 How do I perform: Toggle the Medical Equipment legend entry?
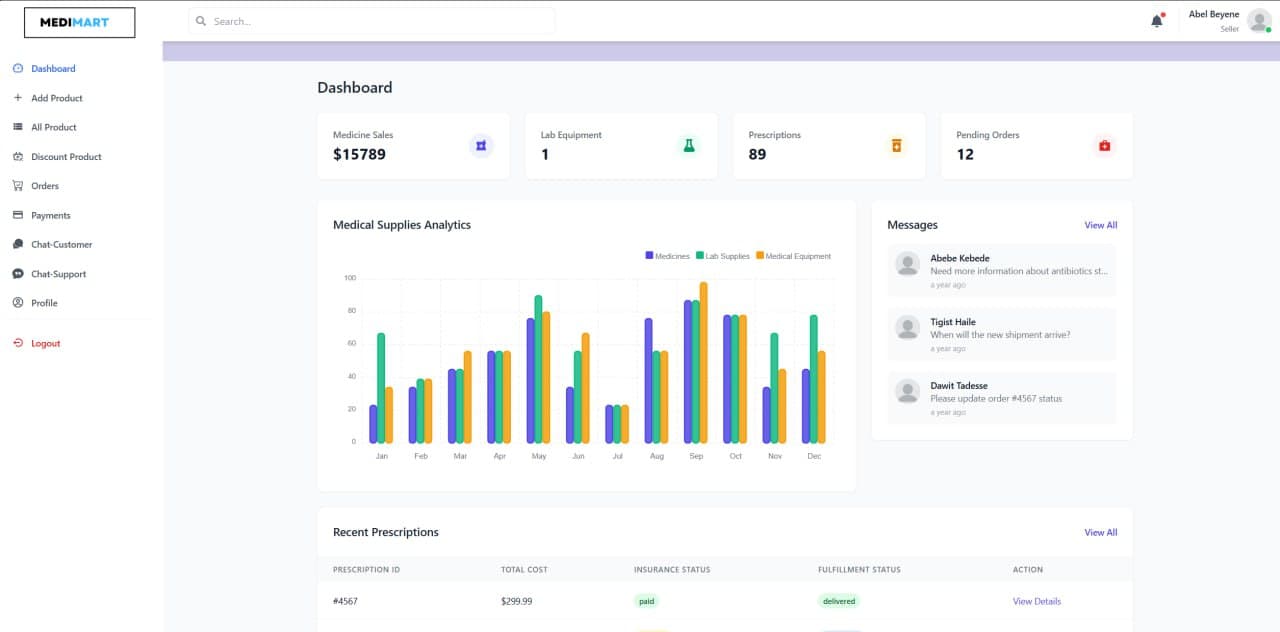tap(794, 256)
